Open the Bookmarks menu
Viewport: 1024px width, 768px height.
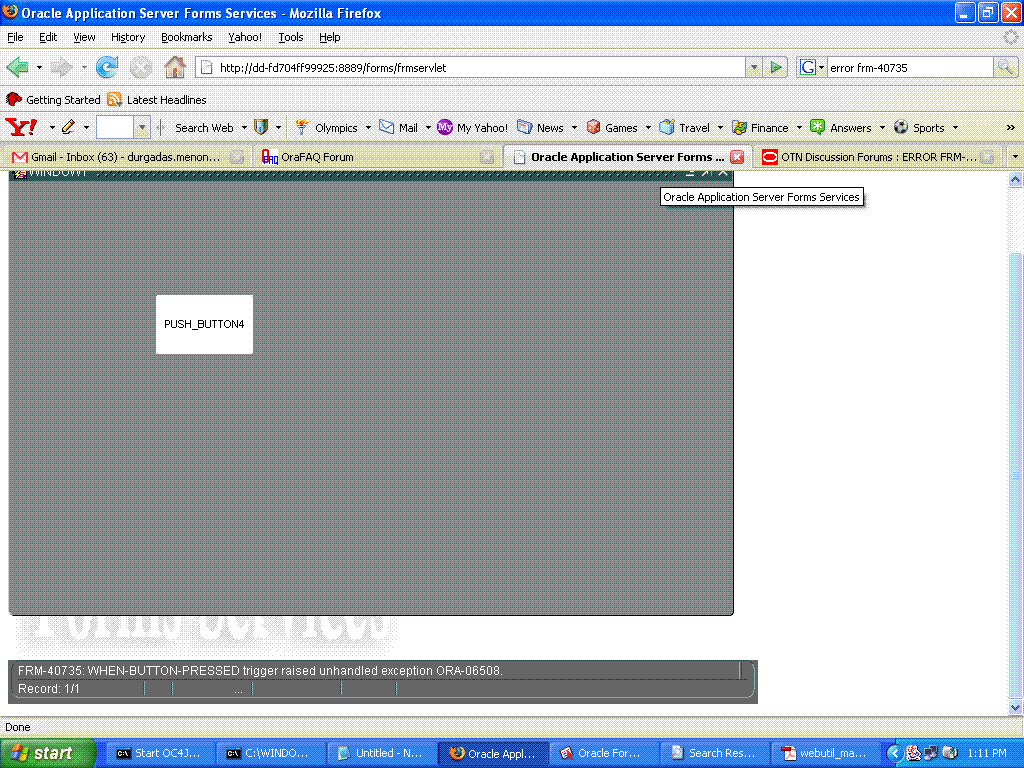tap(186, 37)
